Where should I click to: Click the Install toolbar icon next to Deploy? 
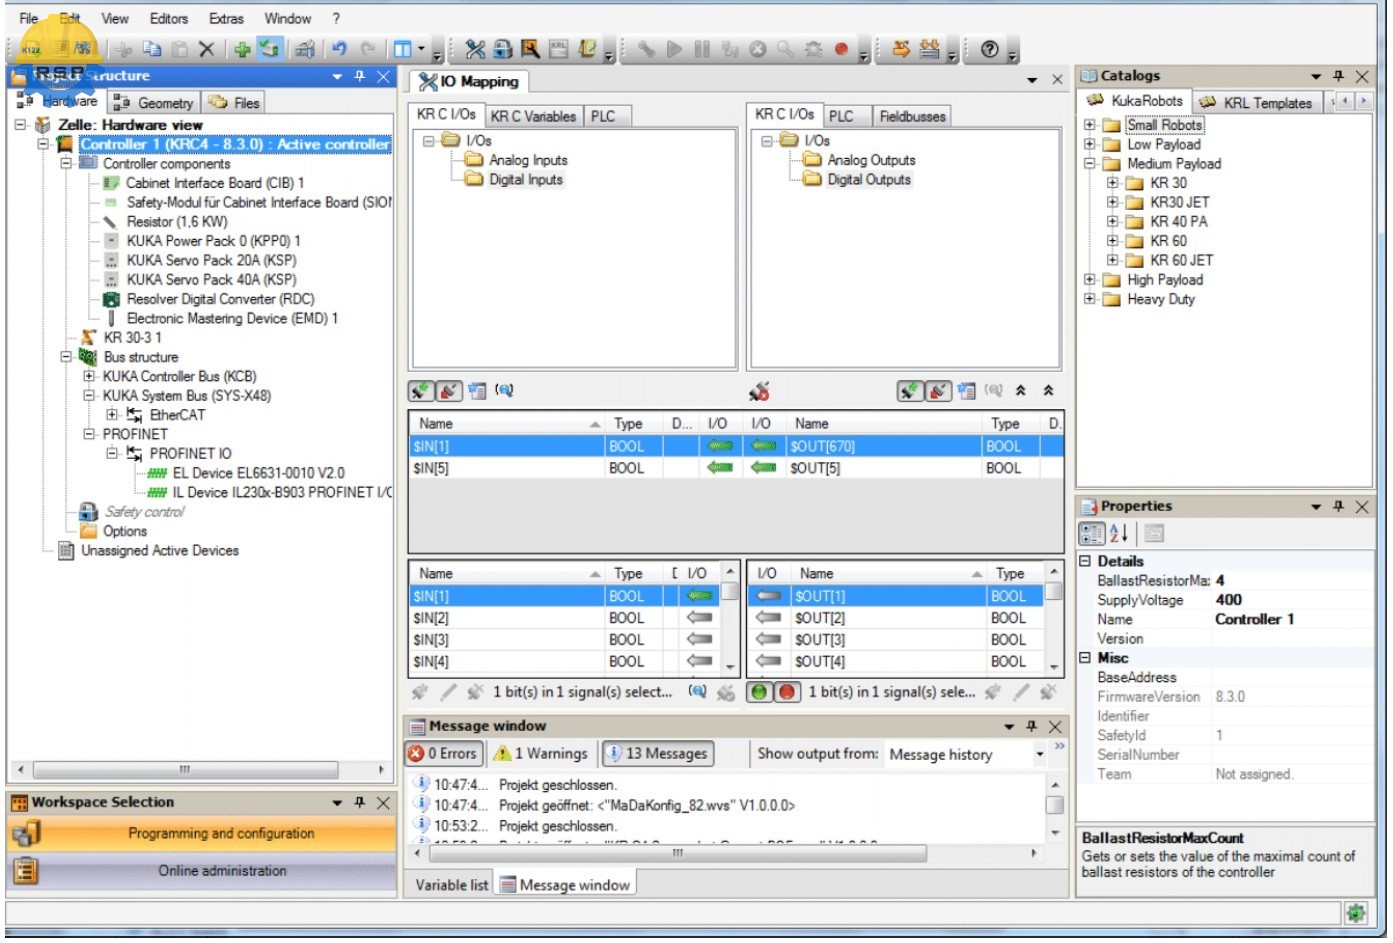tap(930, 49)
